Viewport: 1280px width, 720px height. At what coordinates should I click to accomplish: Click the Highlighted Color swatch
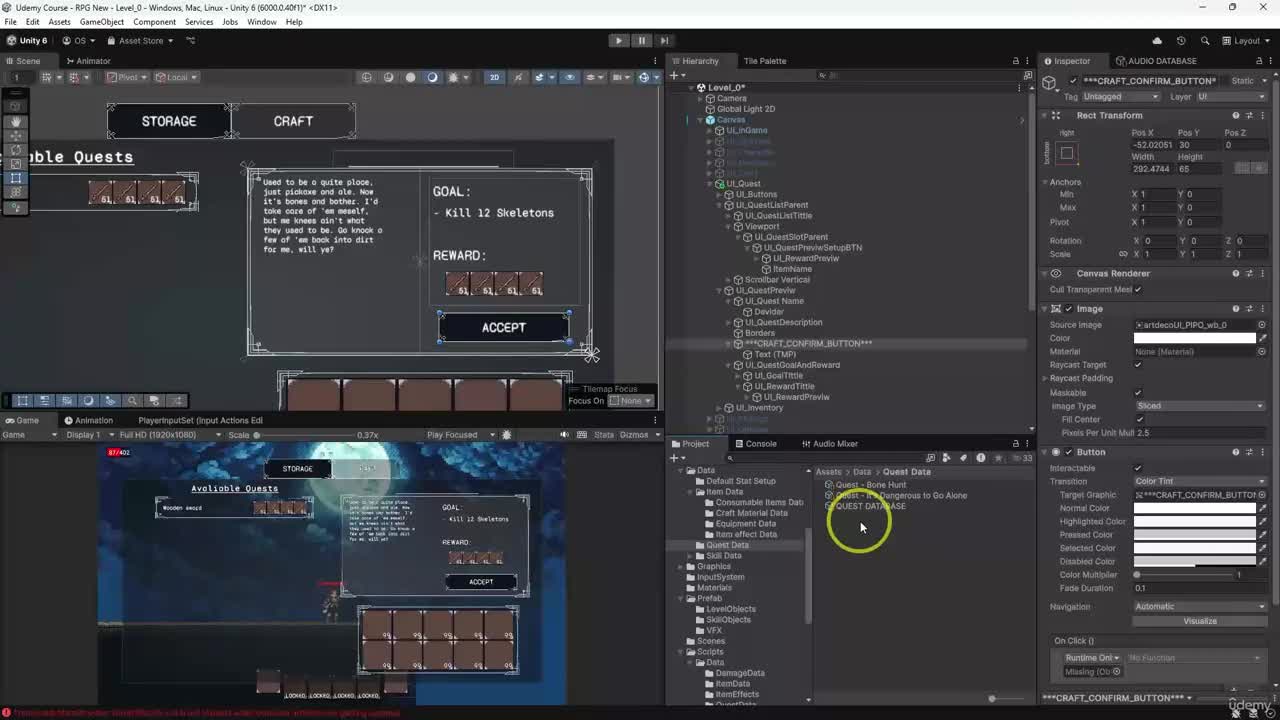(1194, 521)
